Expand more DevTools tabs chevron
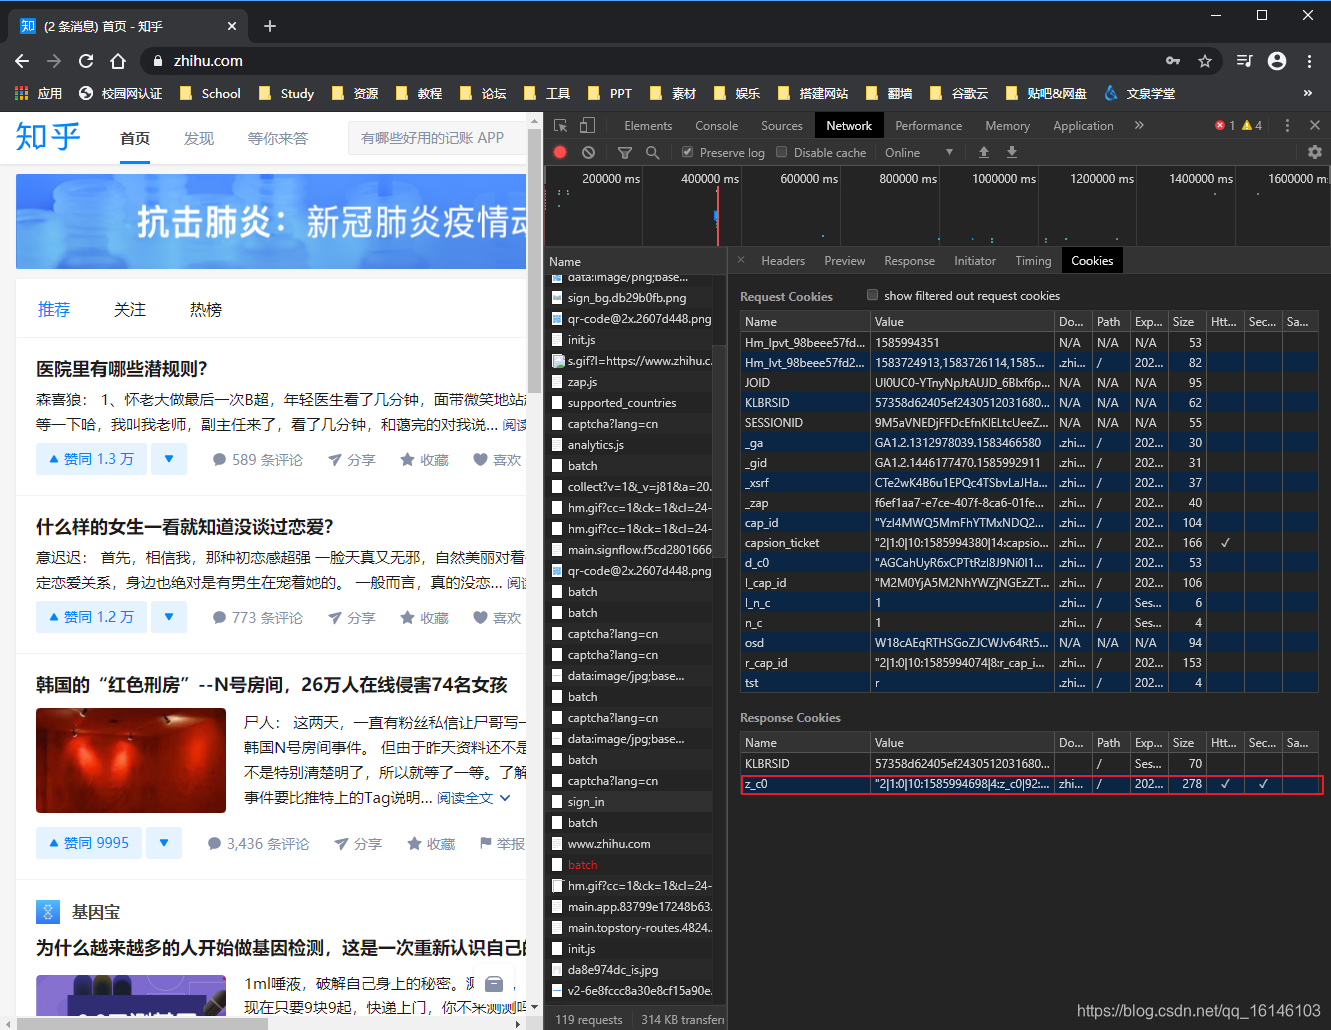This screenshot has width=1331, height=1030. coord(1139,125)
